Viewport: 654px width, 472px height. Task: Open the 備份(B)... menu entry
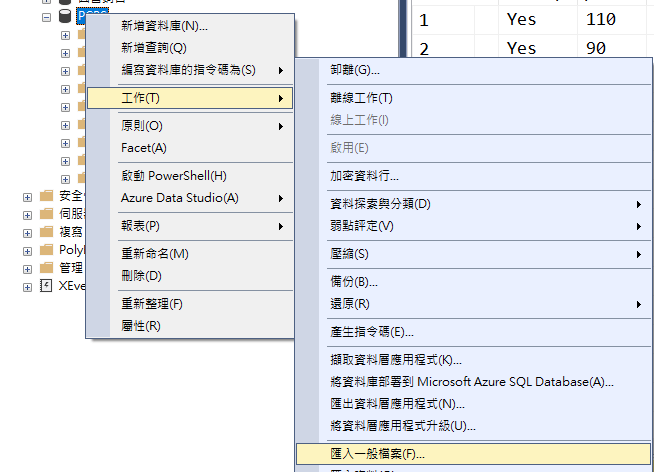pos(354,282)
